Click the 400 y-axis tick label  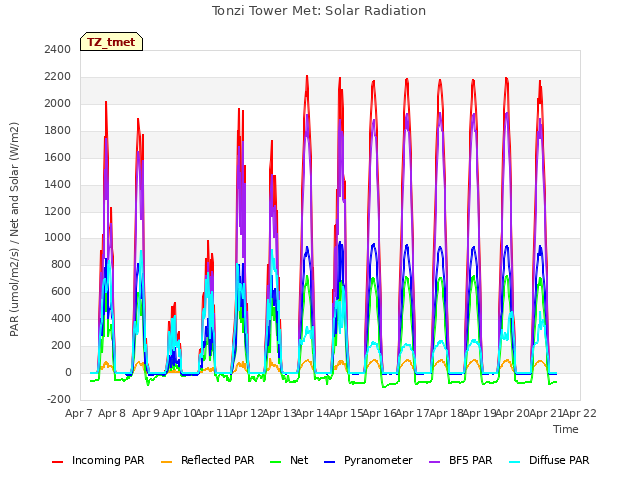61,318
